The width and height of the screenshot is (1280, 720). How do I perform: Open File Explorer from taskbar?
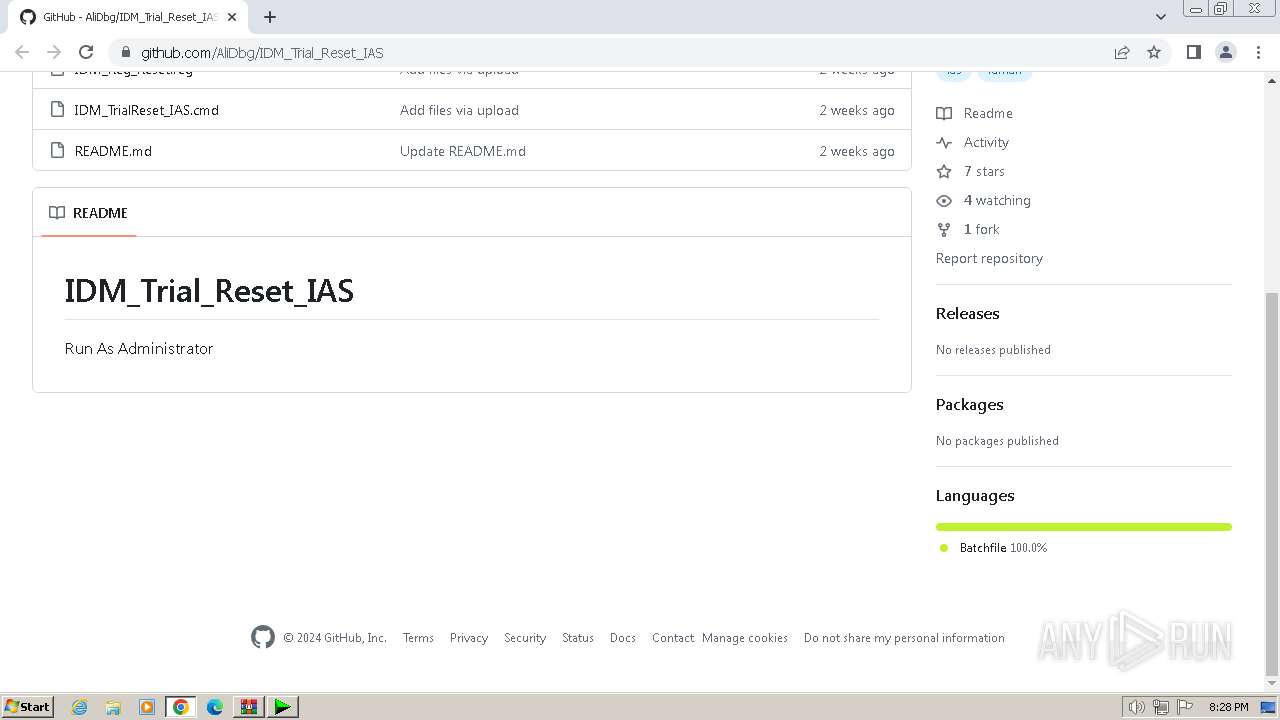(x=113, y=707)
